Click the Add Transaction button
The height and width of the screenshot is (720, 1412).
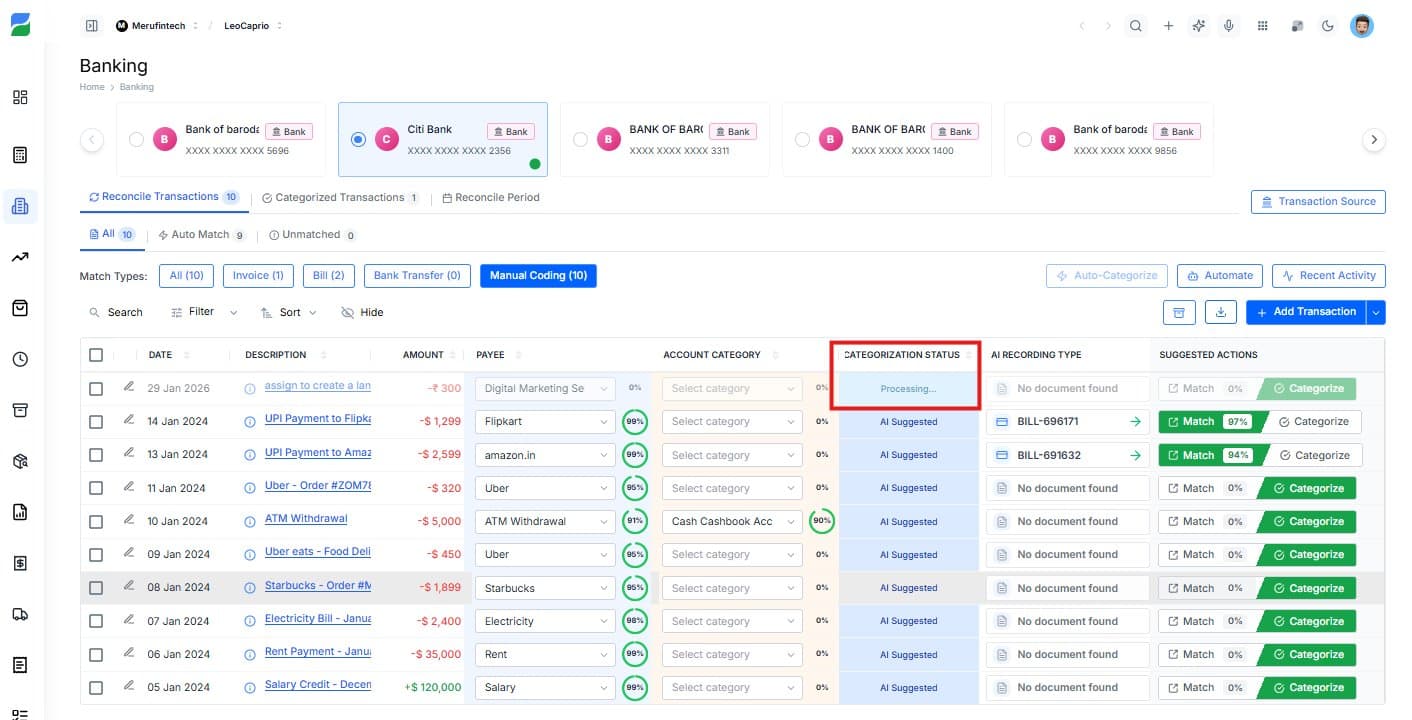(1306, 312)
